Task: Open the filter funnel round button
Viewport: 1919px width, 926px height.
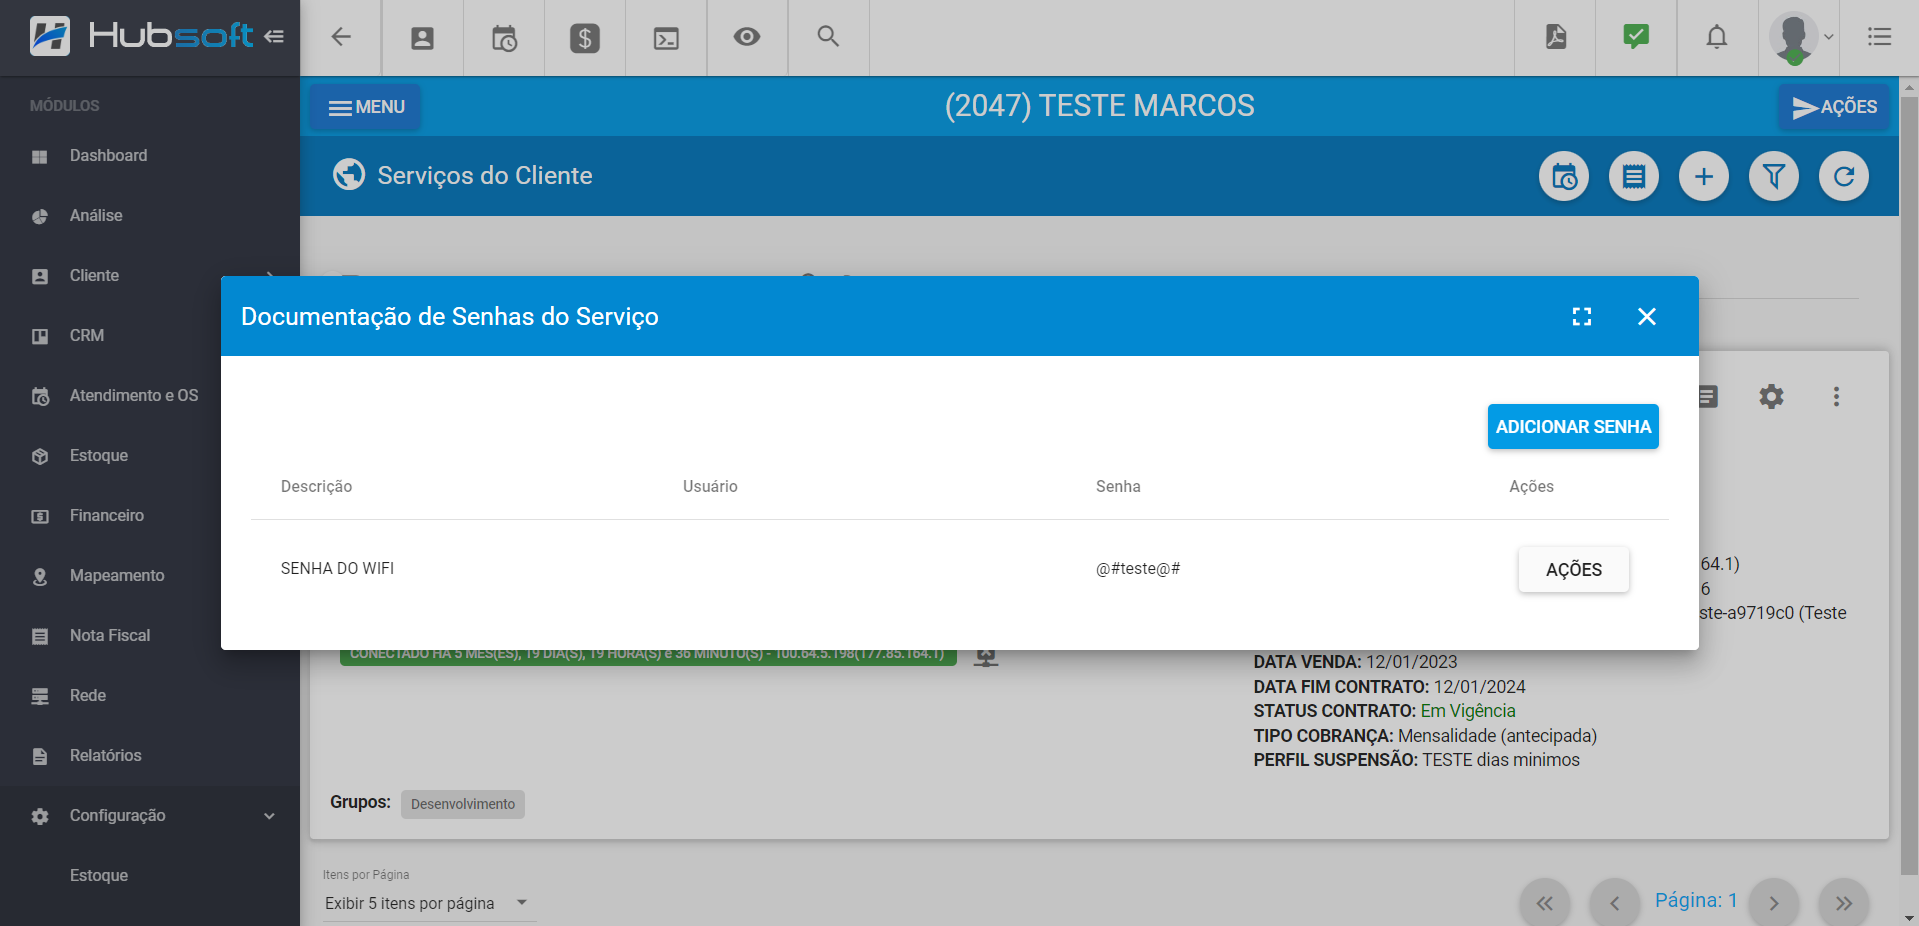Action: (1774, 177)
